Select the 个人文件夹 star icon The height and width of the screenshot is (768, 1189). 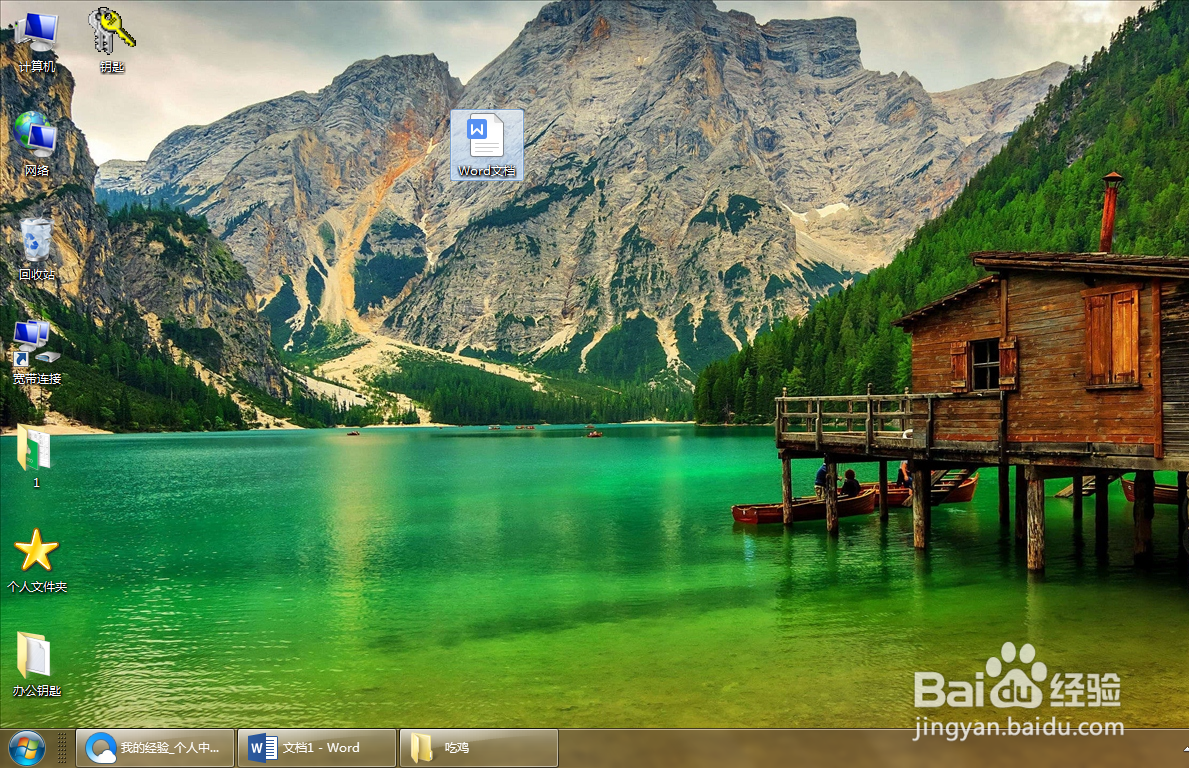(36, 561)
